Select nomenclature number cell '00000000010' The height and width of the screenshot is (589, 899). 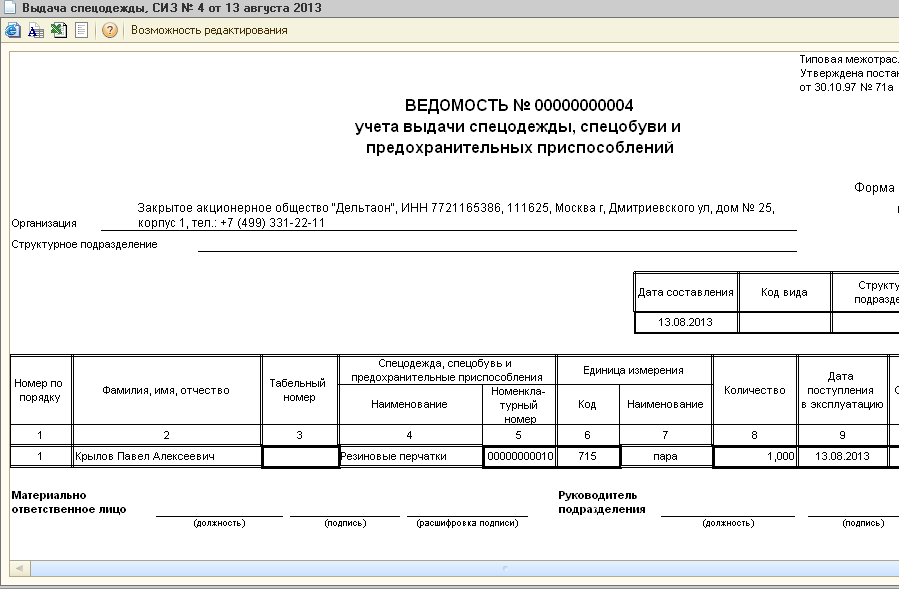pyautogui.click(x=519, y=457)
